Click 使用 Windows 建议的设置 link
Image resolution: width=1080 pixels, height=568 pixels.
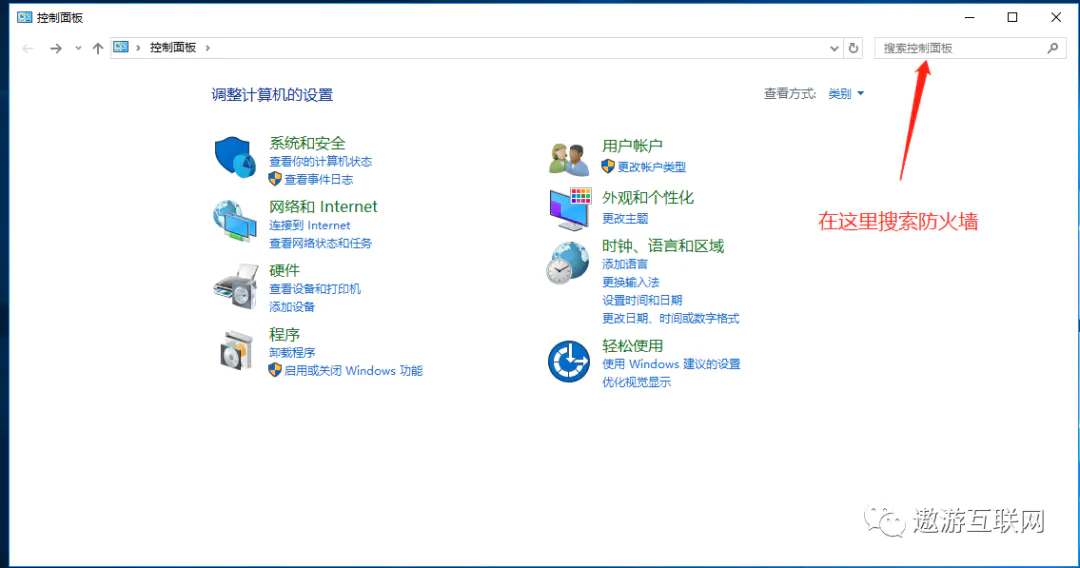[x=671, y=364]
